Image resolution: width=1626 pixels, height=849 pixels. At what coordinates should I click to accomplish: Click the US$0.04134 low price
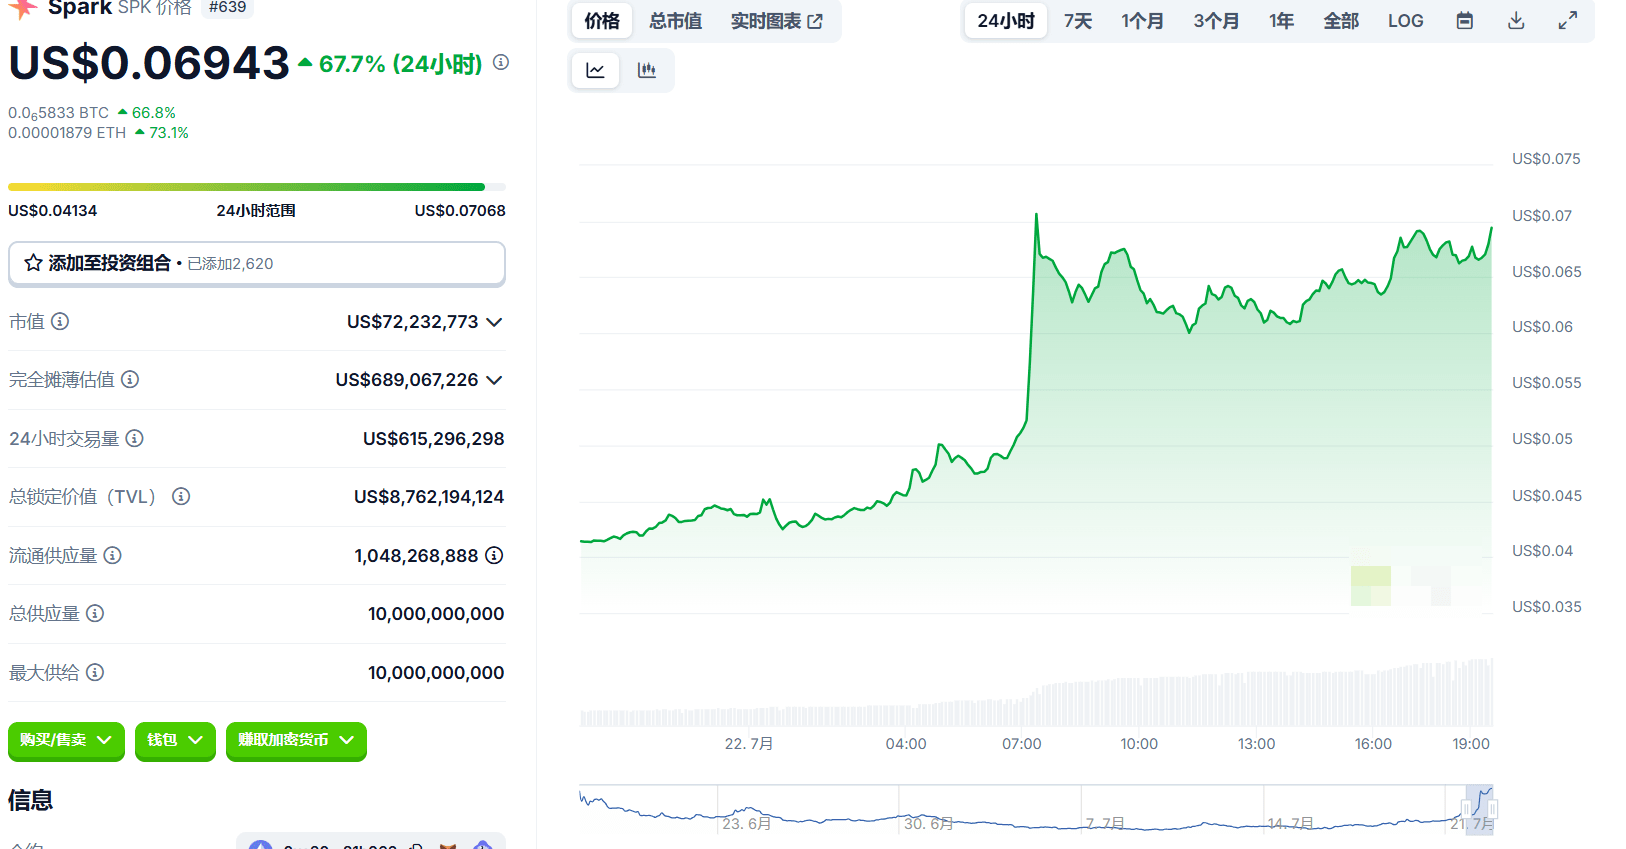[x=52, y=211]
